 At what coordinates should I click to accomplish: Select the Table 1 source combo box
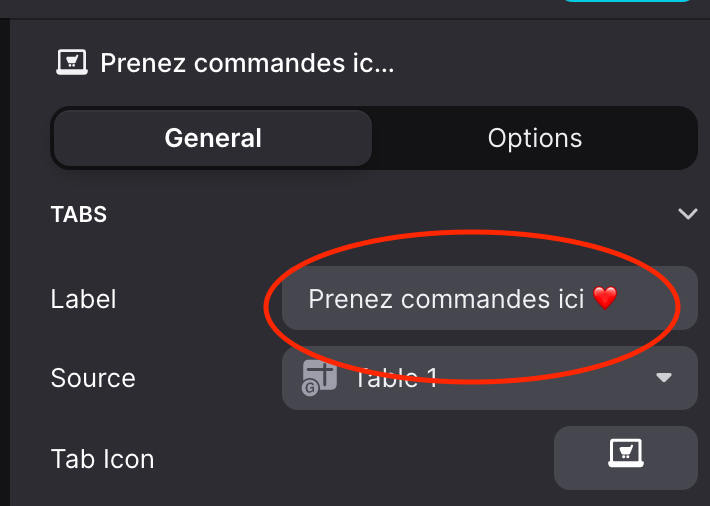point(489,378)
